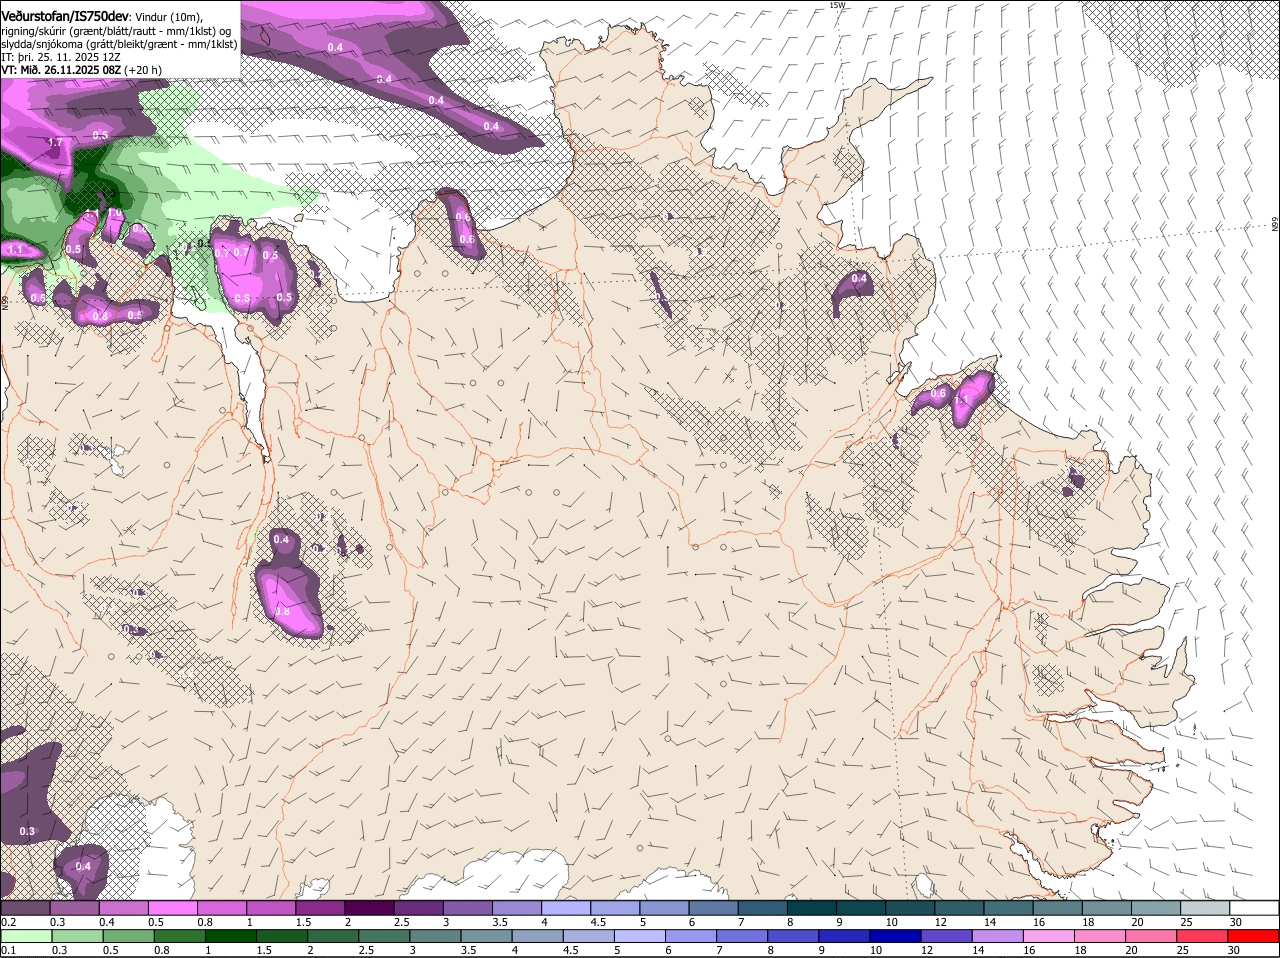
Task: Pick the darkest purple 2–2.5 swatch in upper legend
Action: coord(369,908)
